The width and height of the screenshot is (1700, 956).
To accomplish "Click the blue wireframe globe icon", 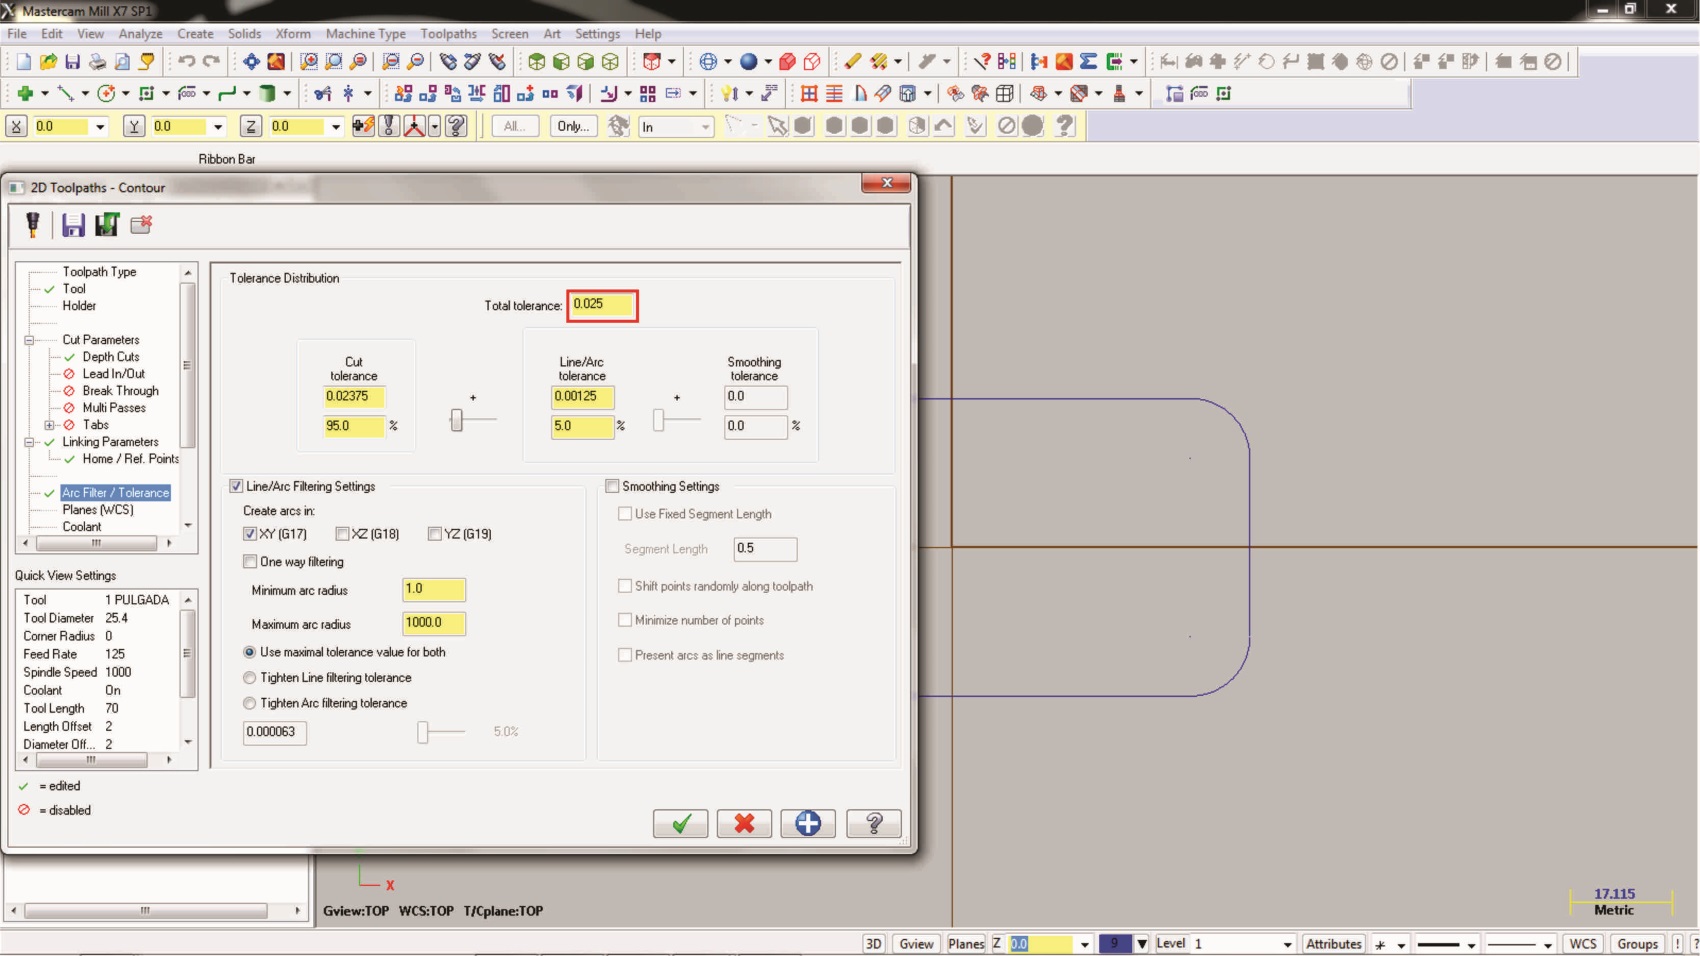I will (x=708, y=62).
